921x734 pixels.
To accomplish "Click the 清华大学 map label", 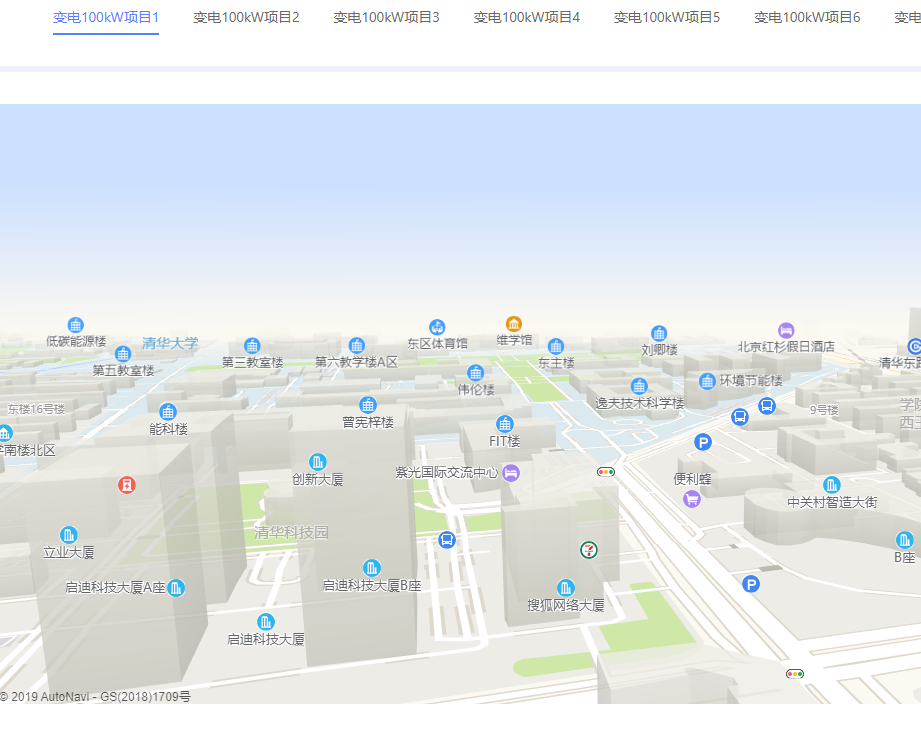I will click(170, 343).
